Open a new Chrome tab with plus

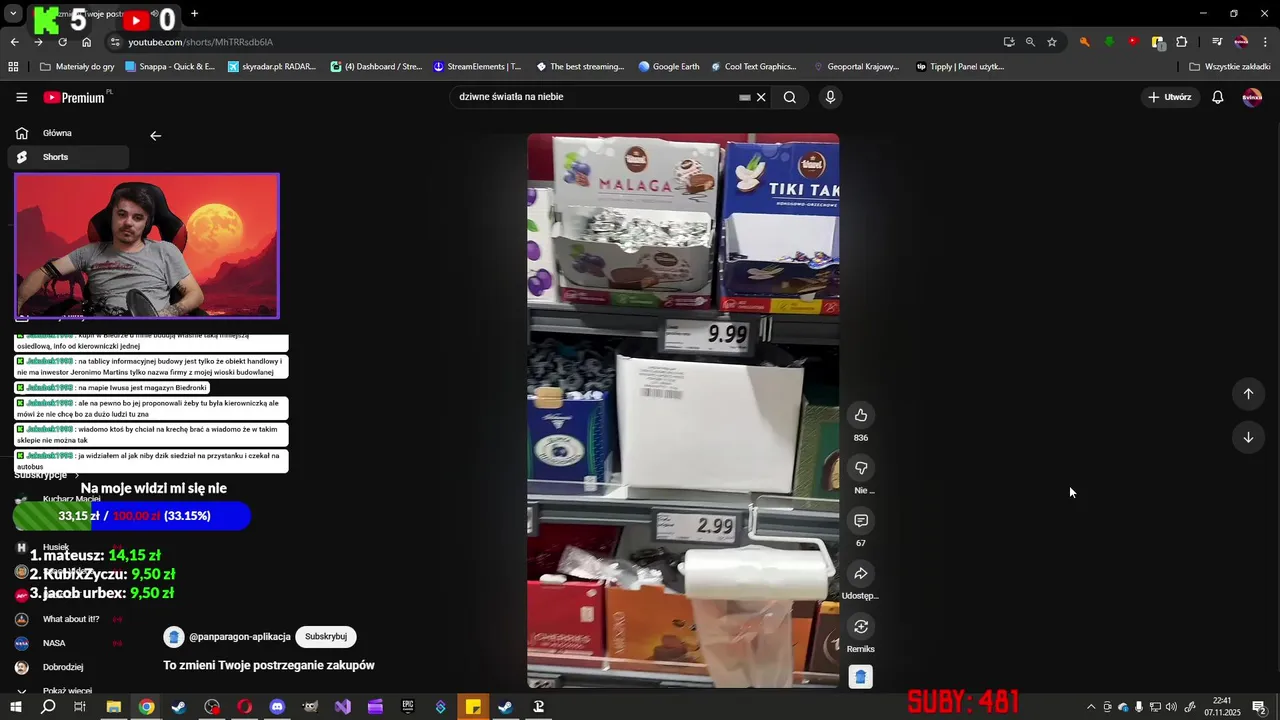click(x=194, y=14)
